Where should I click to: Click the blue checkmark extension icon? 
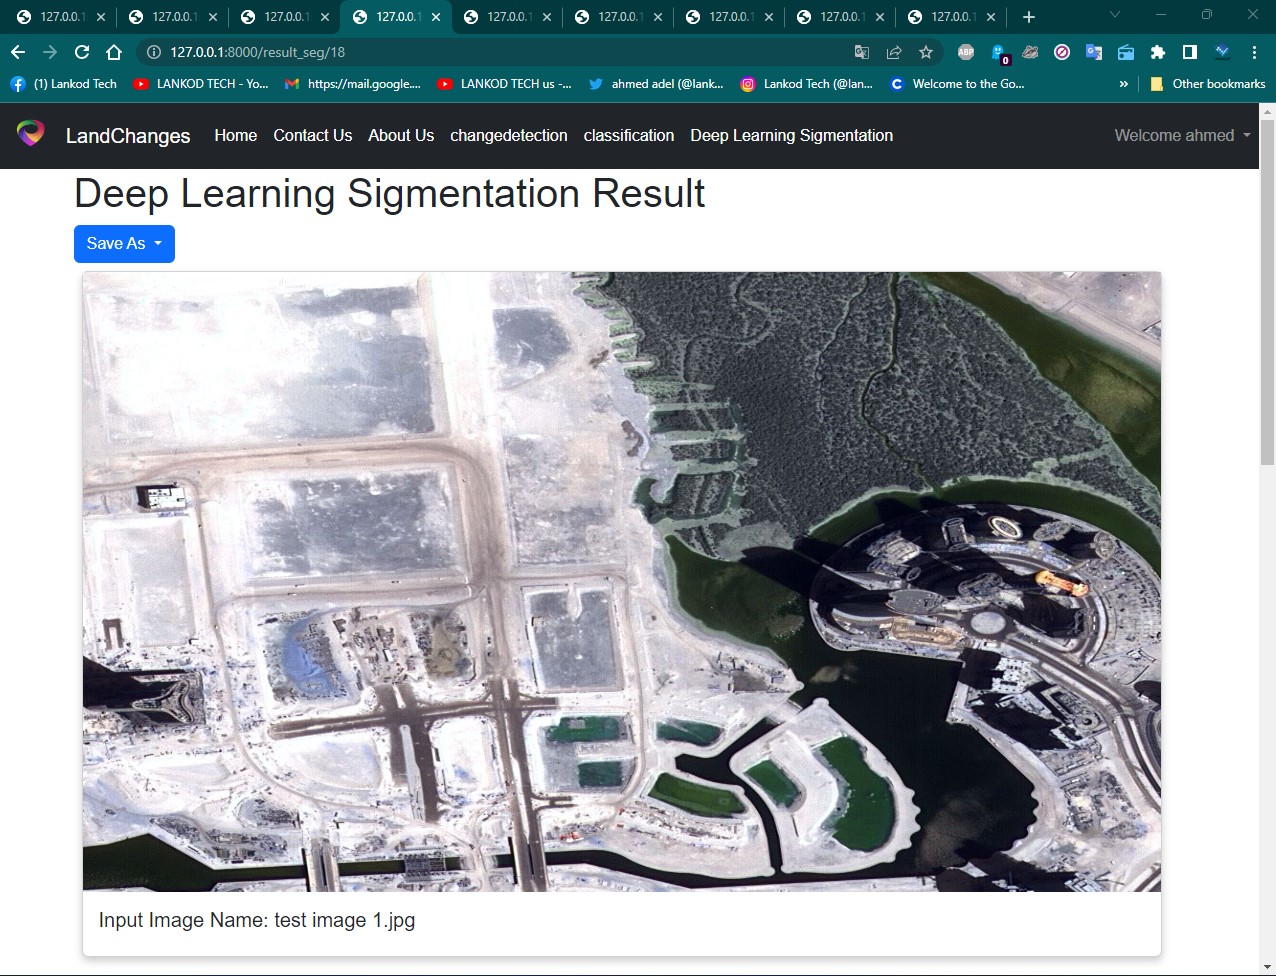tap(1222, 52)
